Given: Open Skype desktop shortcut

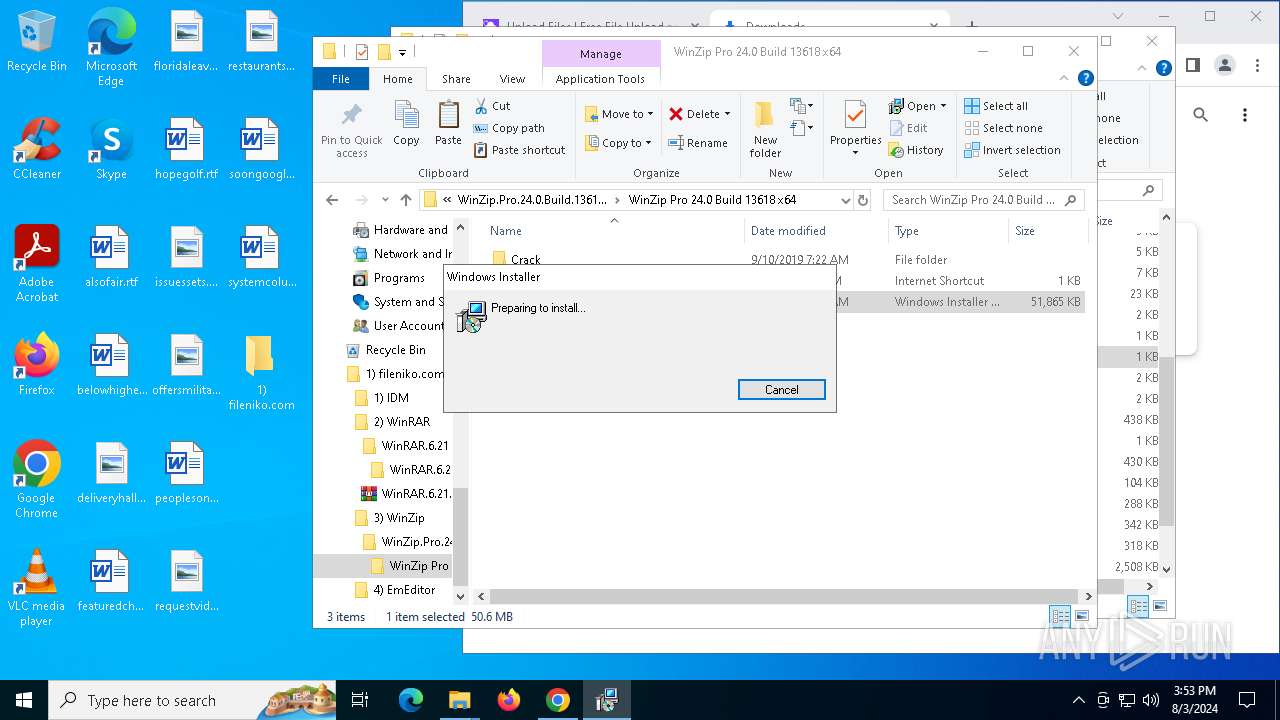Looking at the screenshot, I should [111, 149].
